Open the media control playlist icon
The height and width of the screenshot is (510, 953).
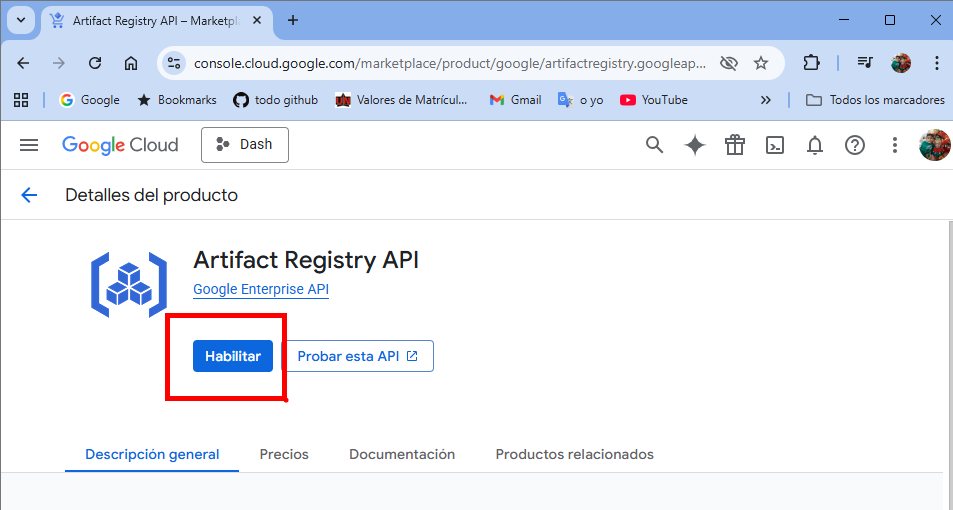click(865, 63)
